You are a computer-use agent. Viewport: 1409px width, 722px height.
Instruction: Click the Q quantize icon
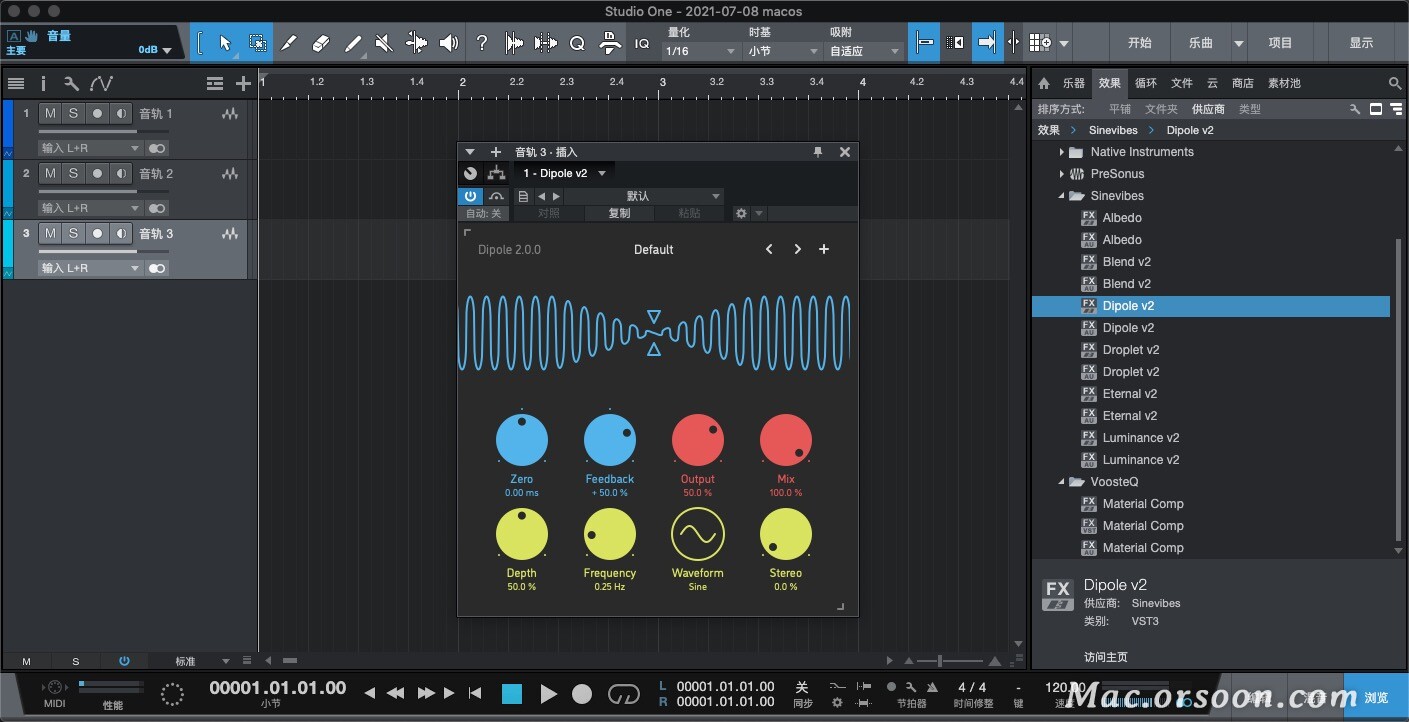577,43
